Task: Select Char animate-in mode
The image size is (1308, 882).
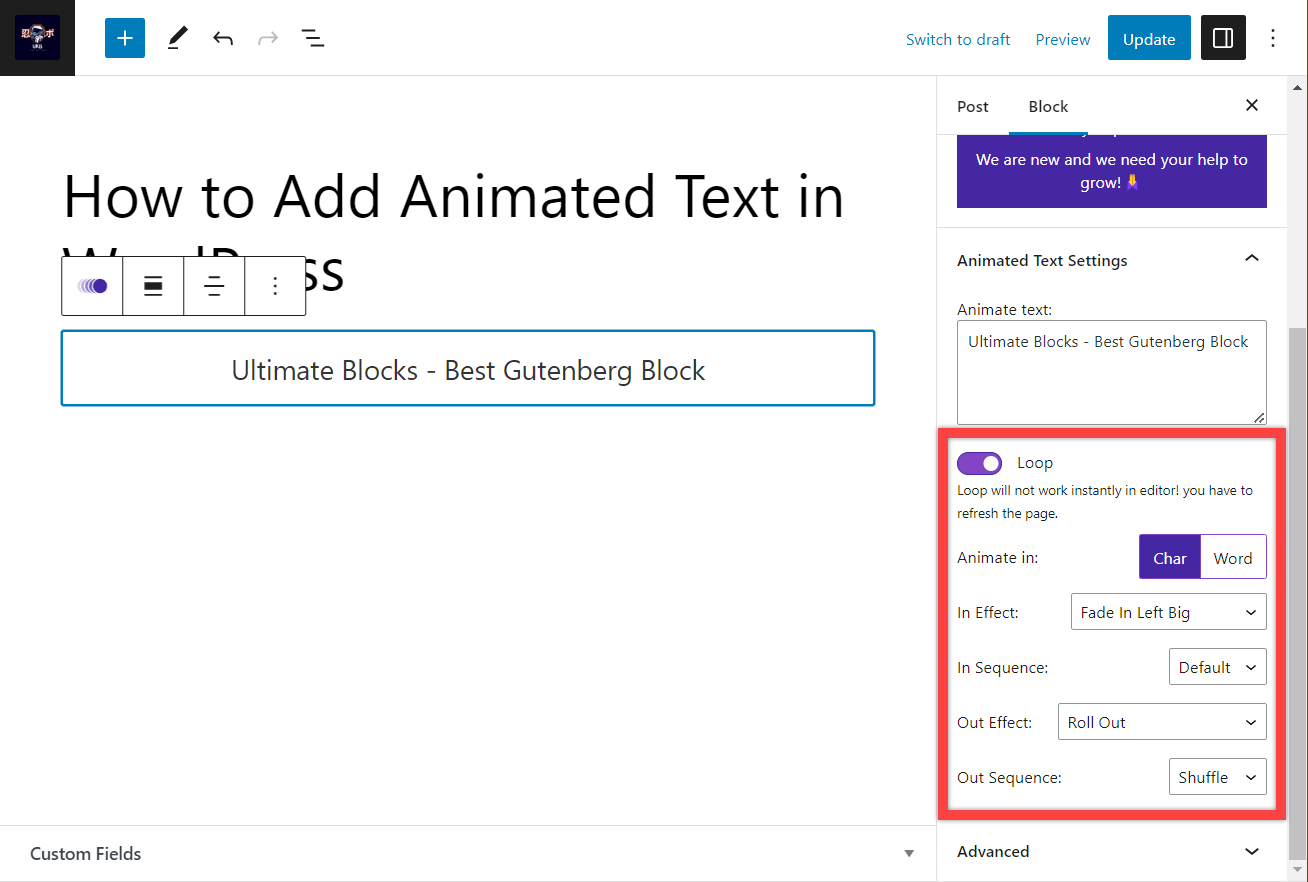Action: coord(1170,557)
